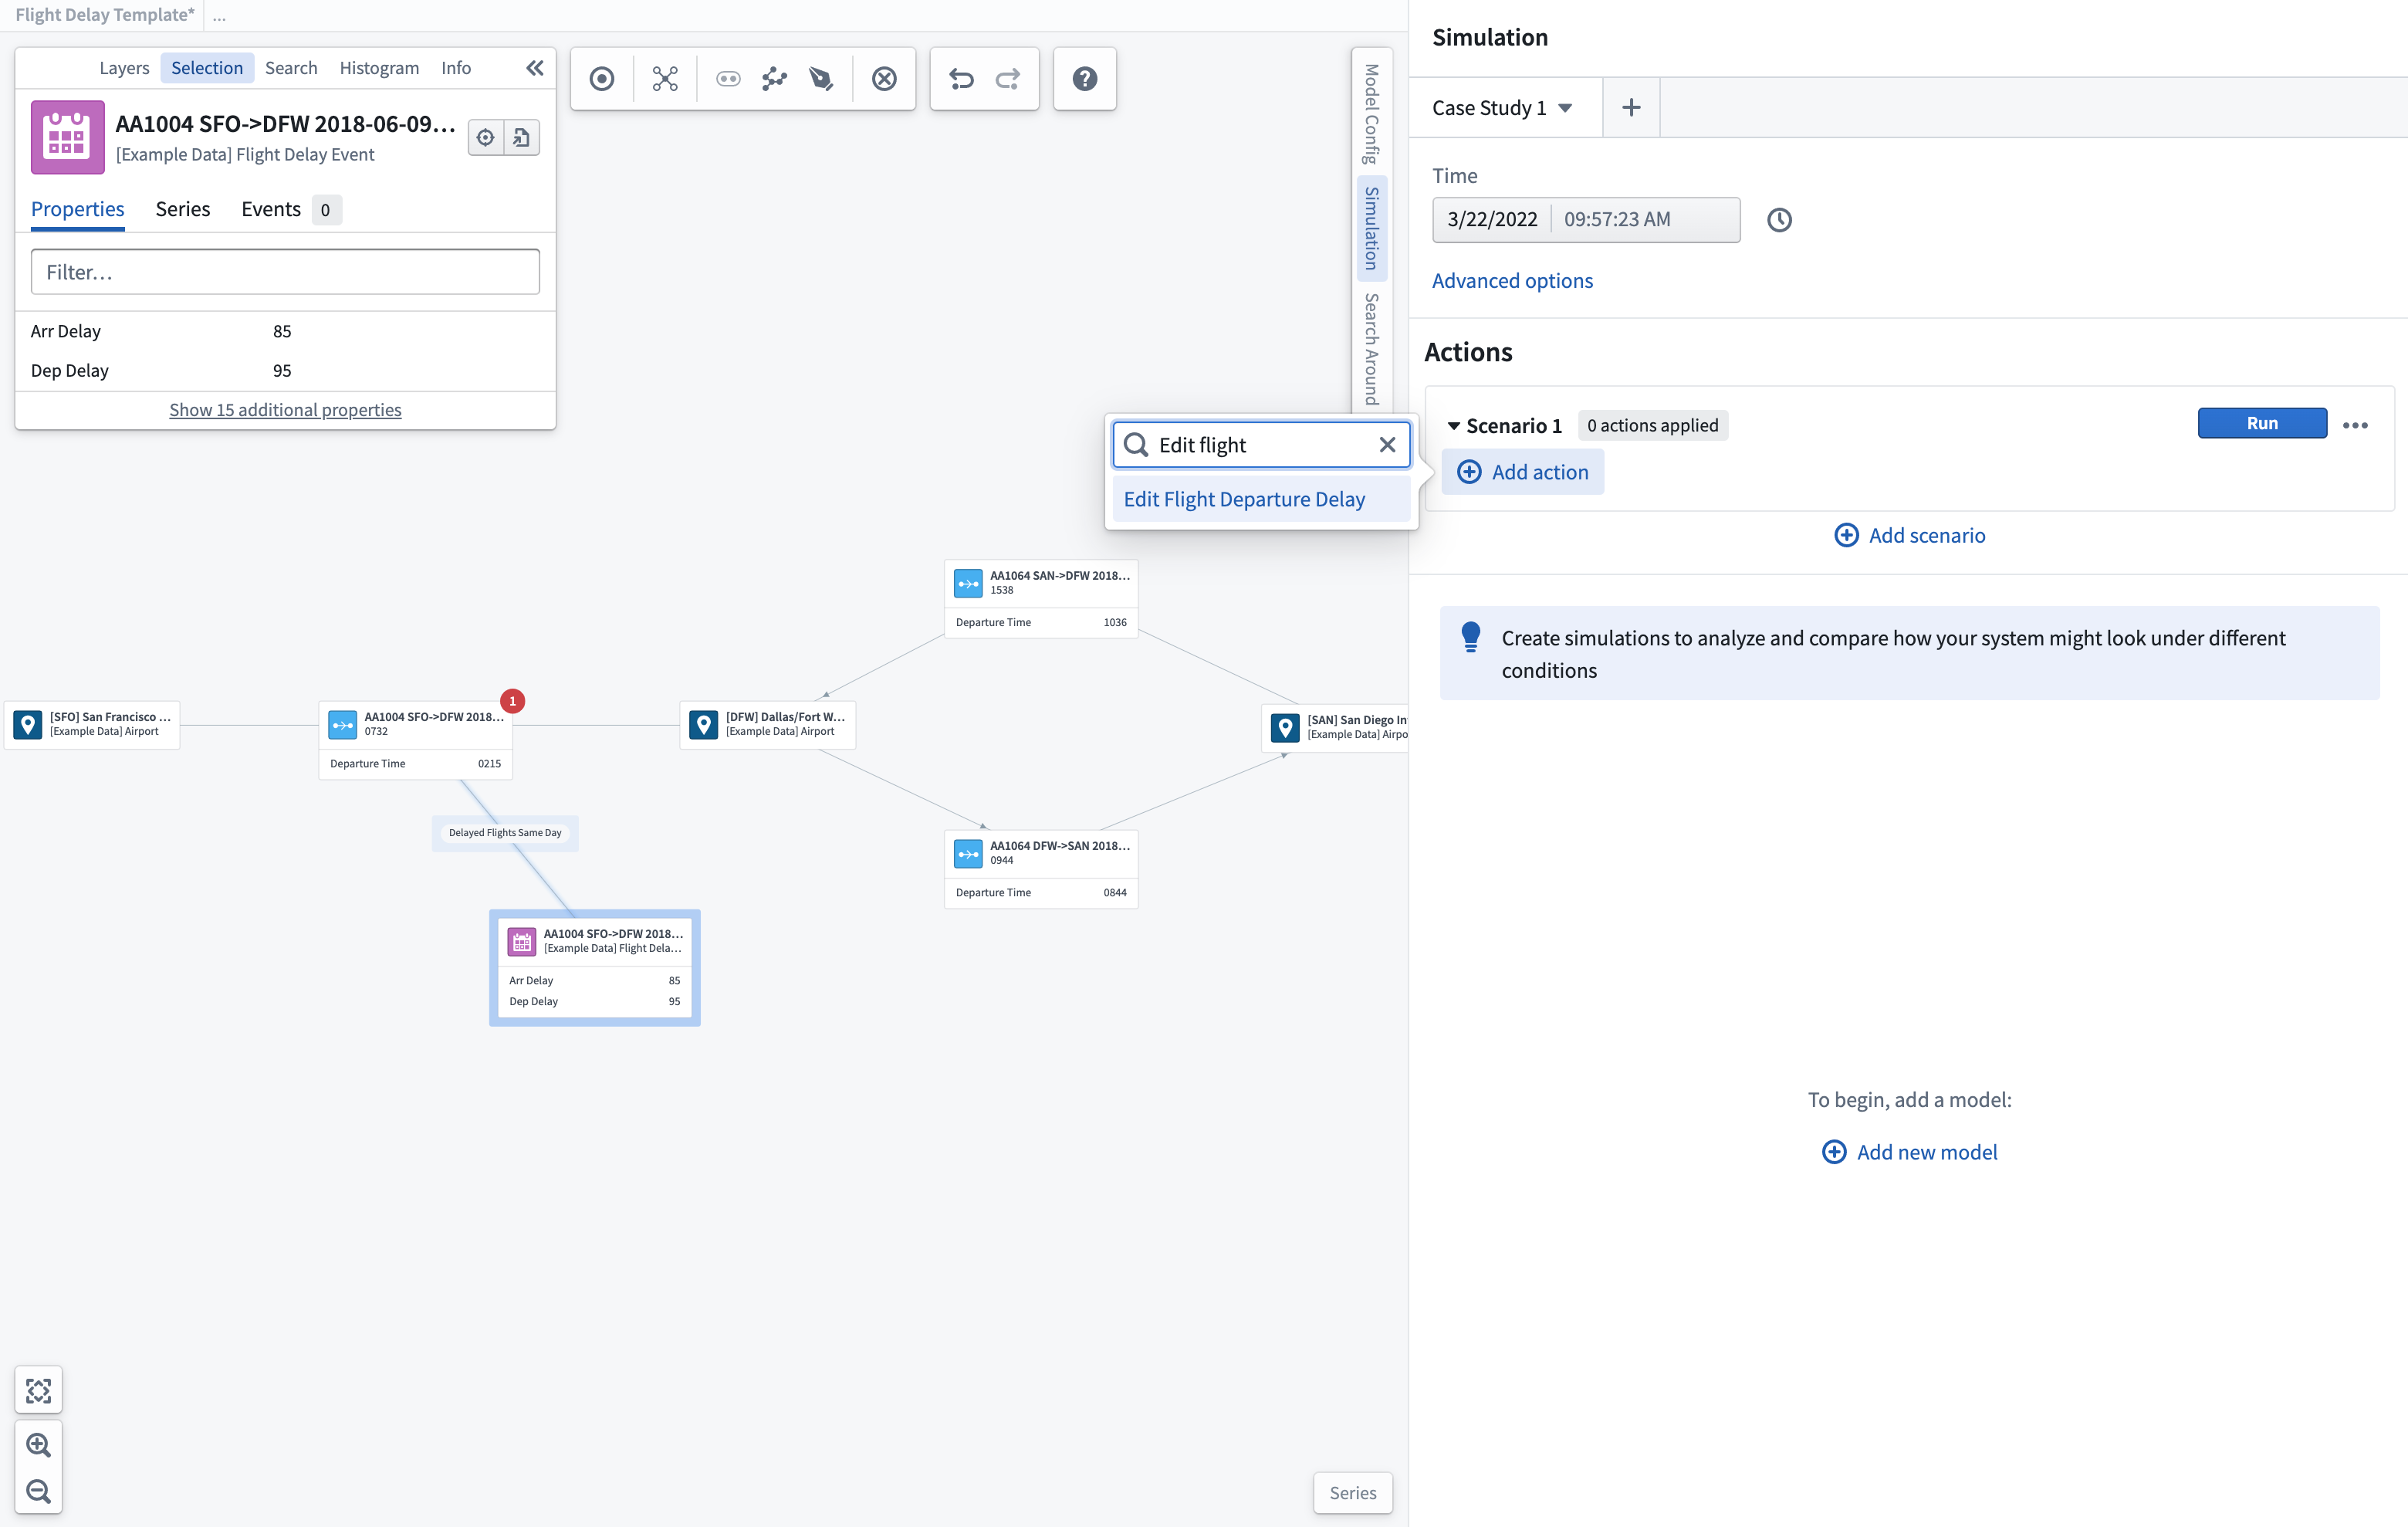Click the Filter properties input field
The image size is (2408, 1527).
pos(285,272)
